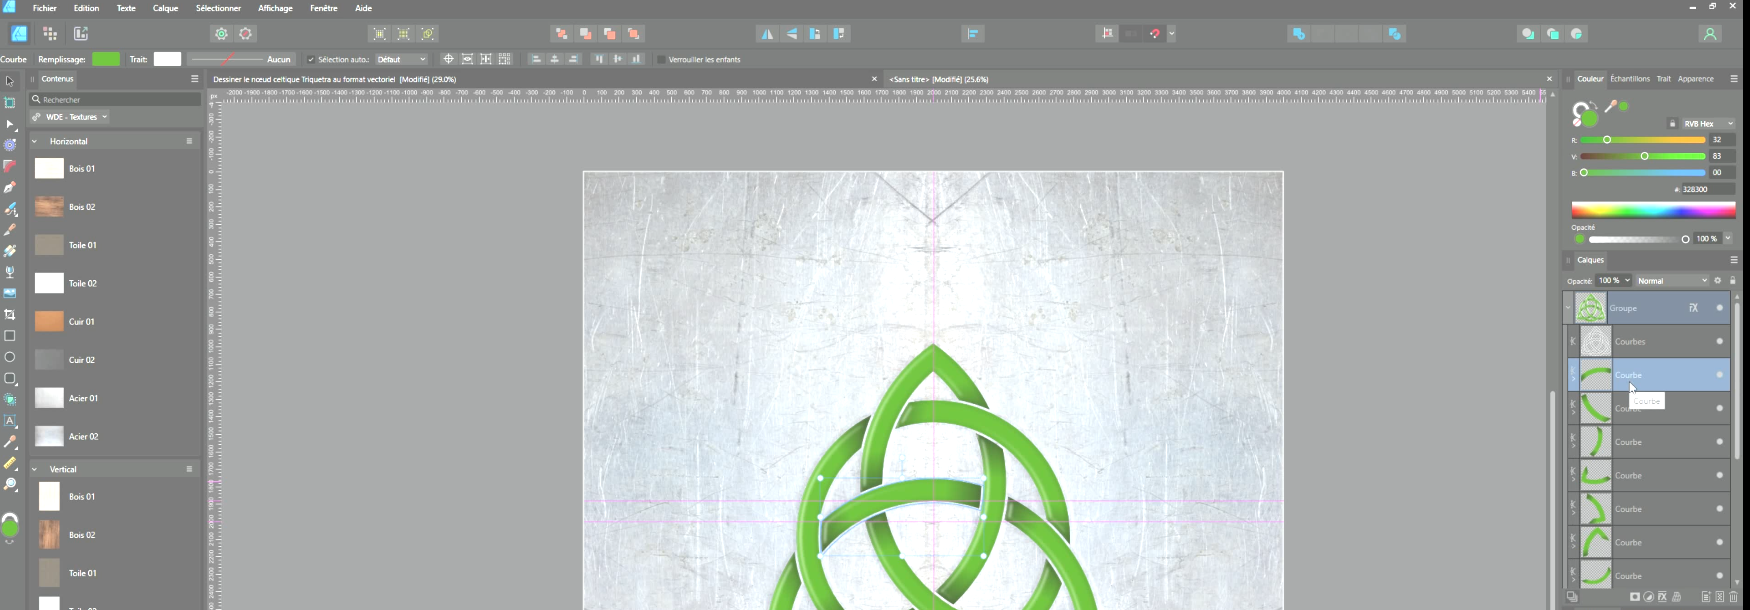
Task: Hide the Courbes layer via its visibility dot
Action: pos(1719,342)
